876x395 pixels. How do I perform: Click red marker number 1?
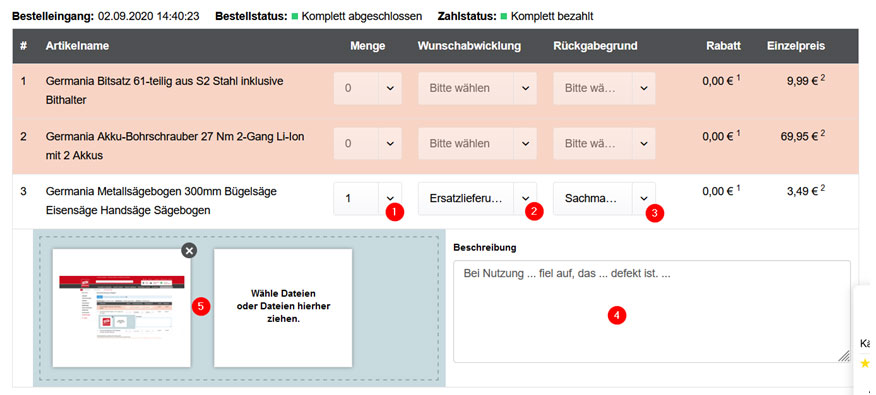[395, 211]
